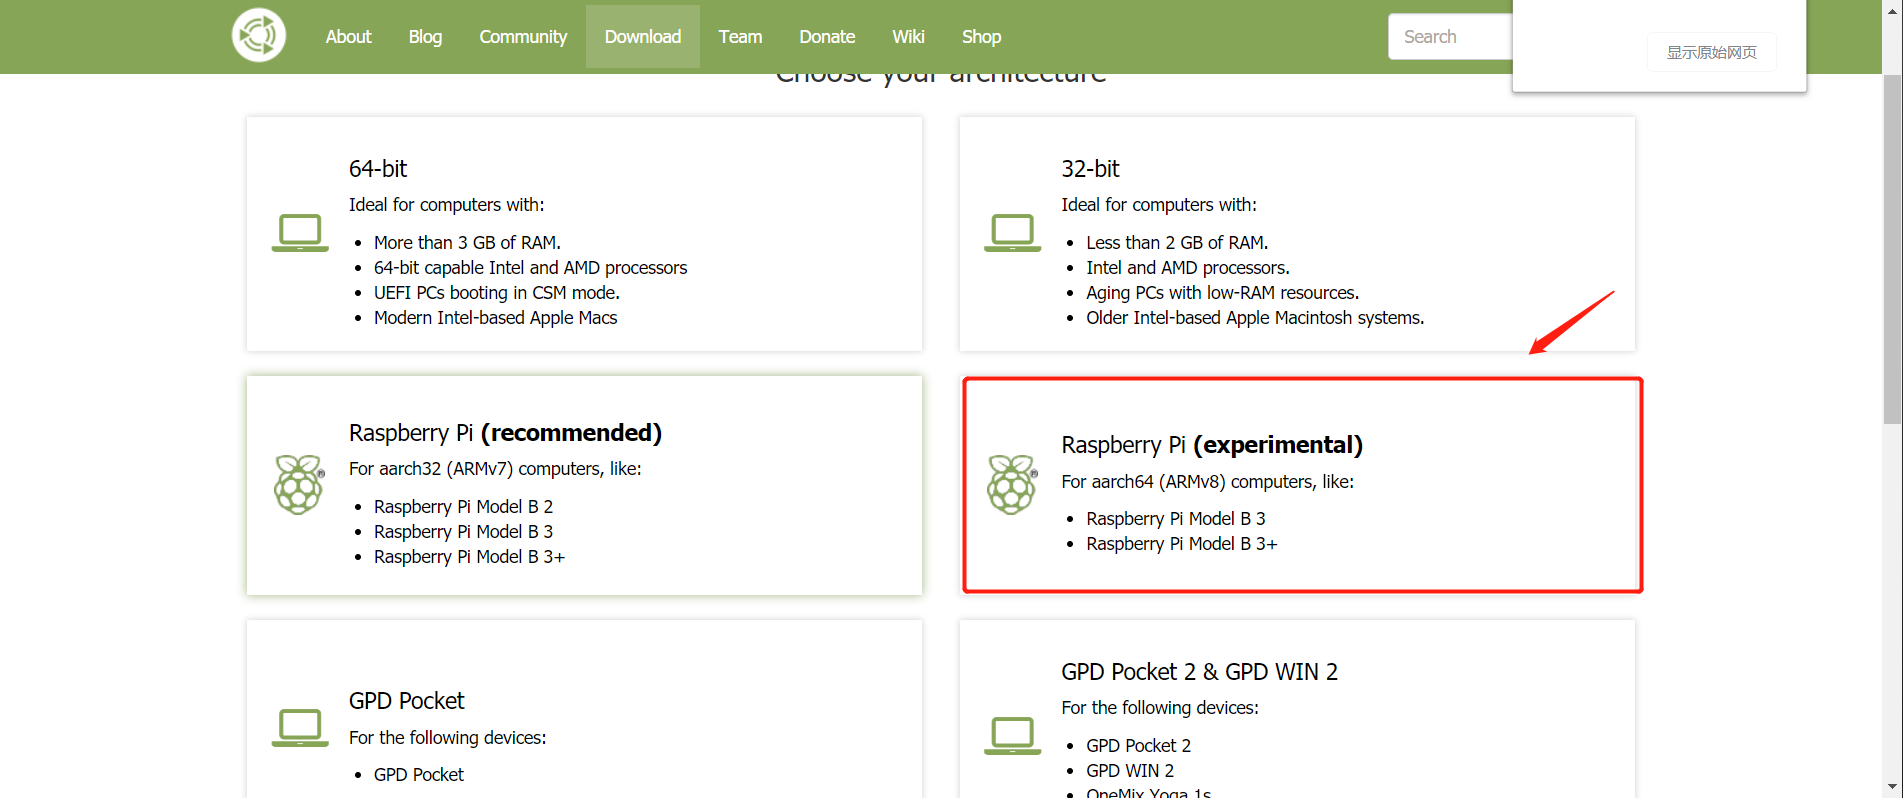Open the Shop link in navbar
This screenshot has height=798, width=1903.
click(981, 37)
